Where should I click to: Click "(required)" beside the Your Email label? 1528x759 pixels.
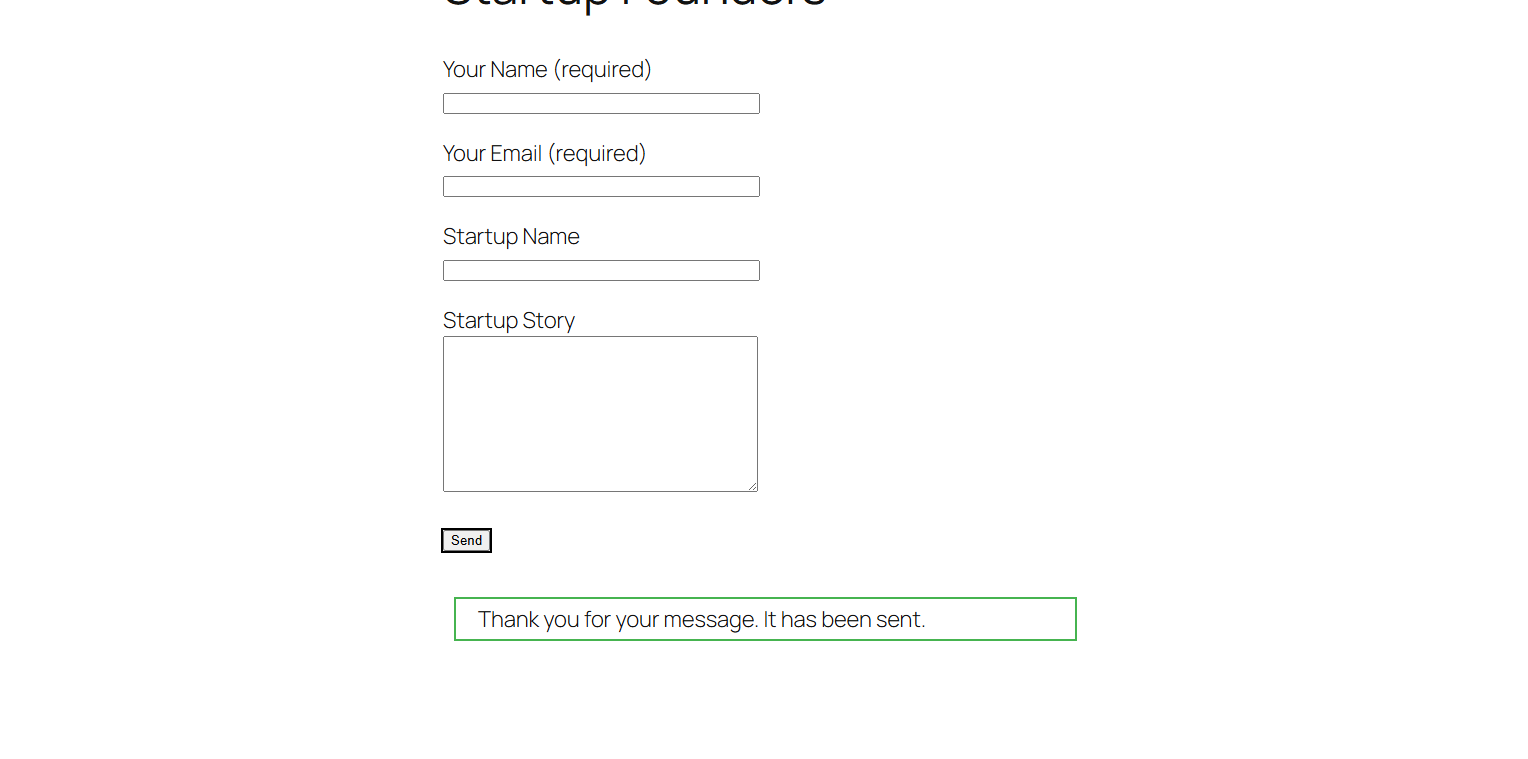click(x=597, y=154)
